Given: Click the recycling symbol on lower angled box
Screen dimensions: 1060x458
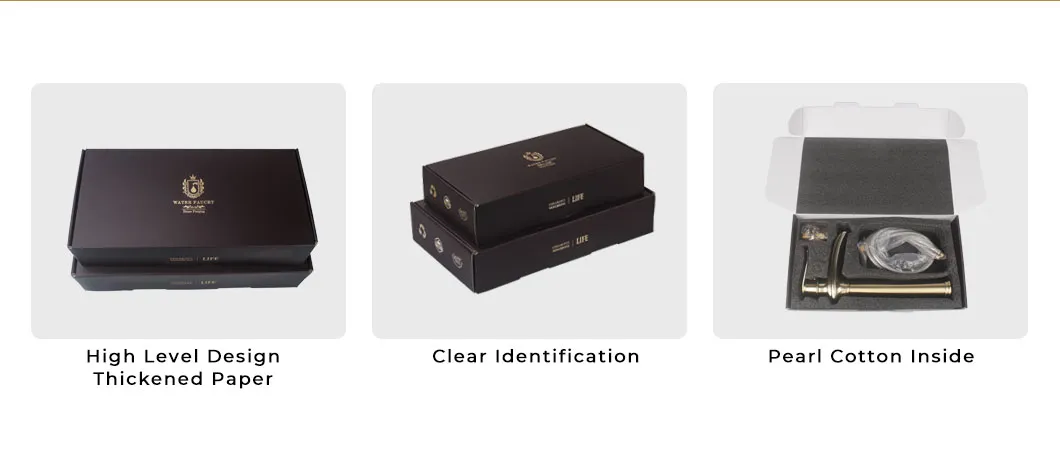Looking at the screenshot, I should (423, 230).
